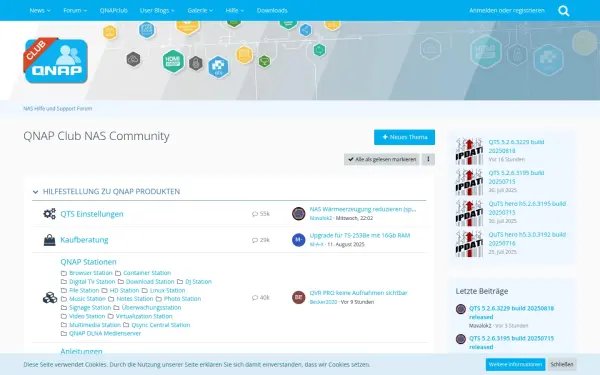
Task: Click Alle als gelesen markieren
Action: pos(382,159)
